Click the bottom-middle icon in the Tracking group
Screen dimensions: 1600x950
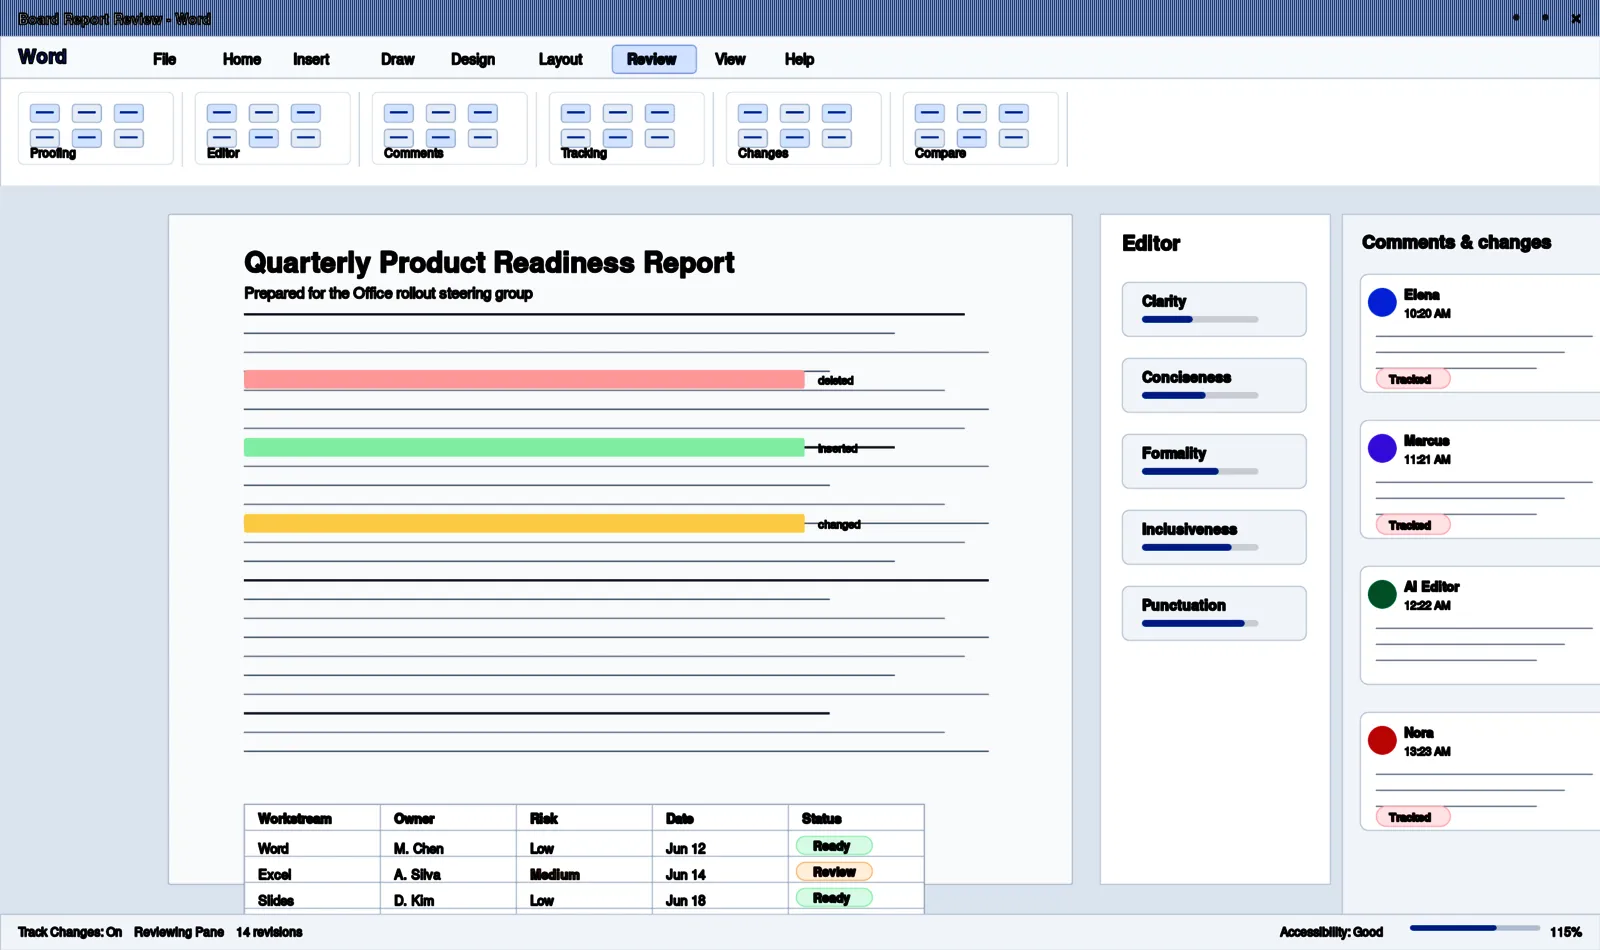point(618,138)
